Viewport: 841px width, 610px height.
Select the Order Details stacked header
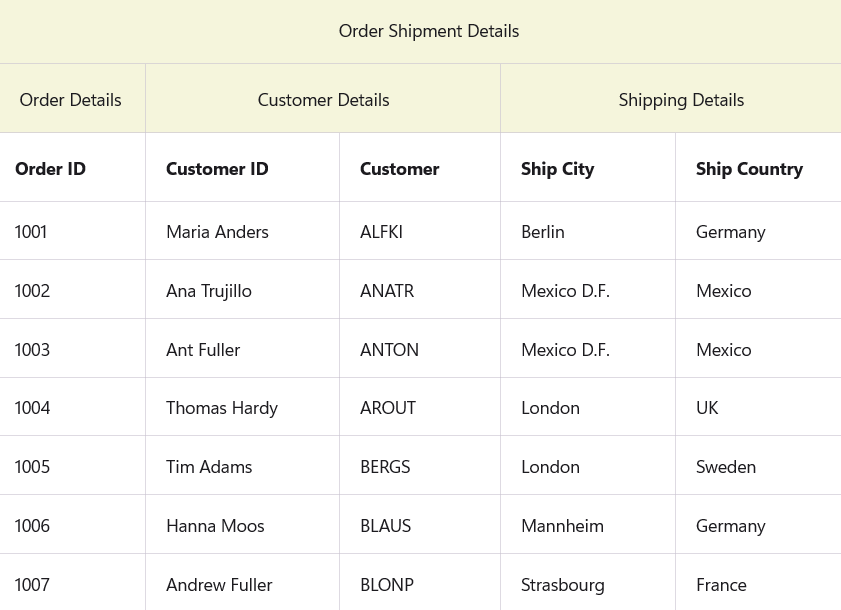[71, 100]
